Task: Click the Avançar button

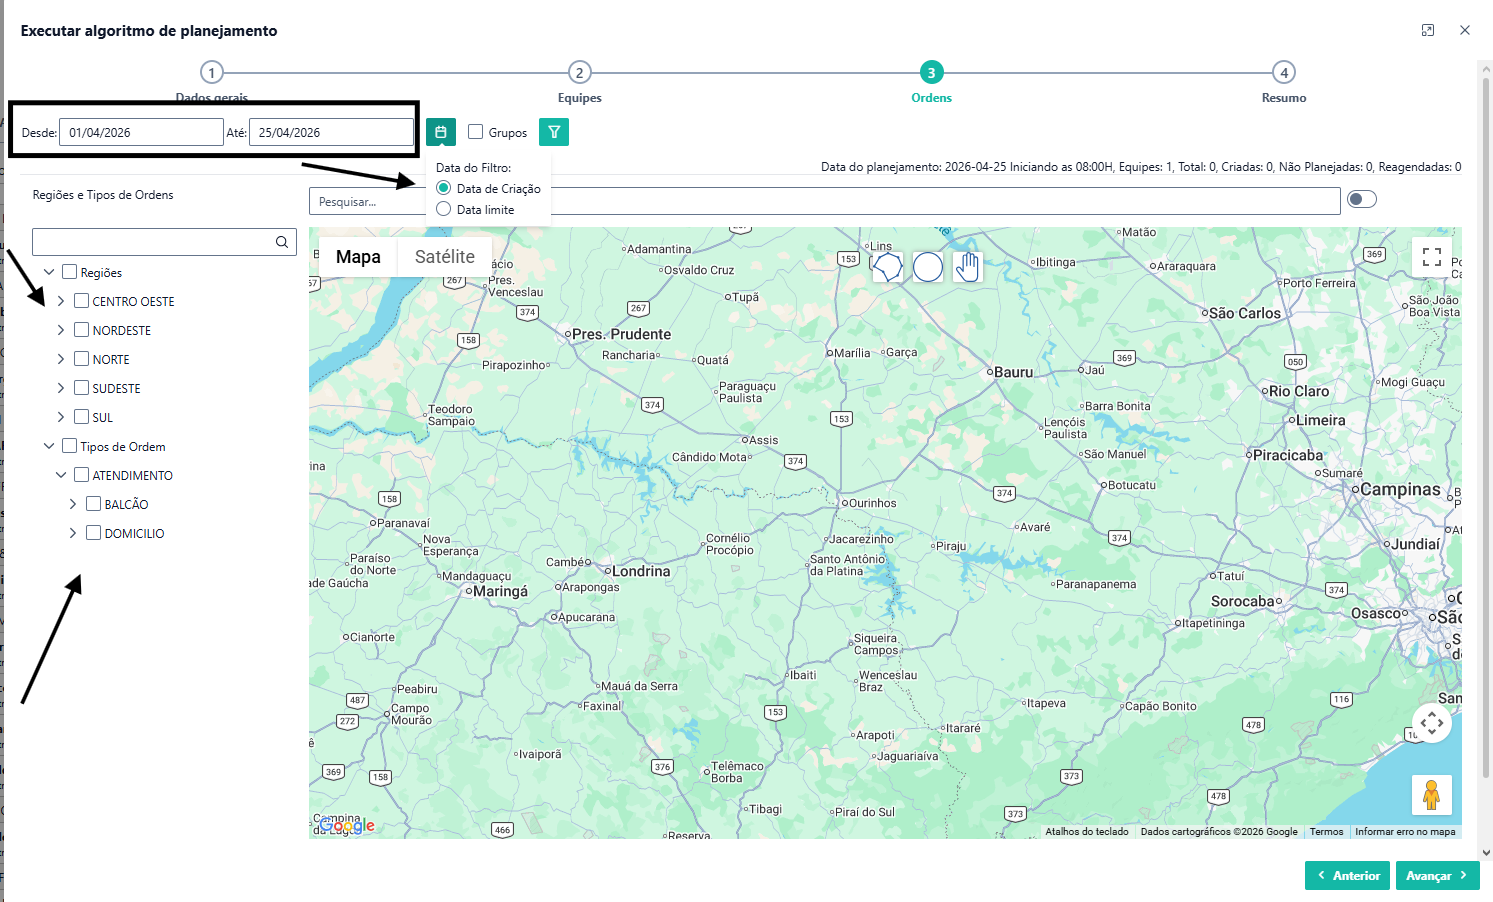Action: [1436, 875]
